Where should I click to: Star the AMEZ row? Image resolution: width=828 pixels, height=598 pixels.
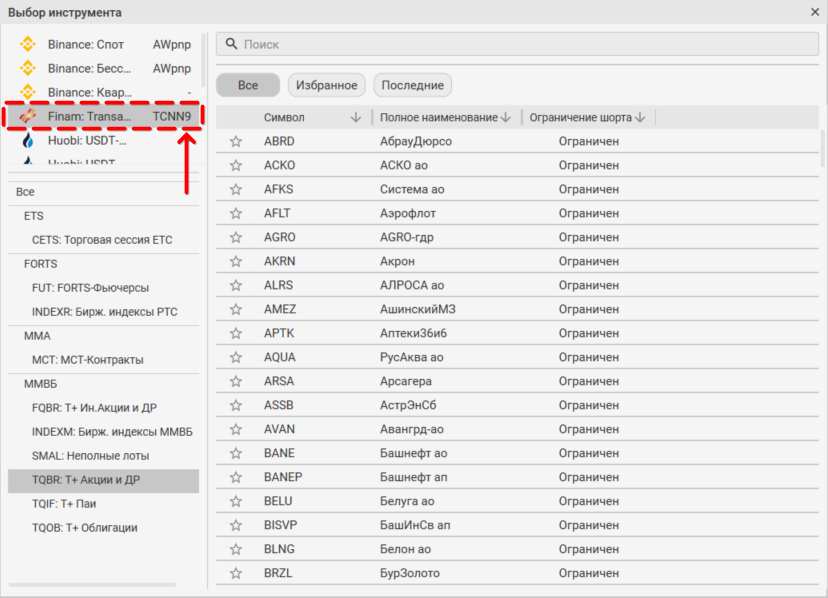[x=236, y=309]
